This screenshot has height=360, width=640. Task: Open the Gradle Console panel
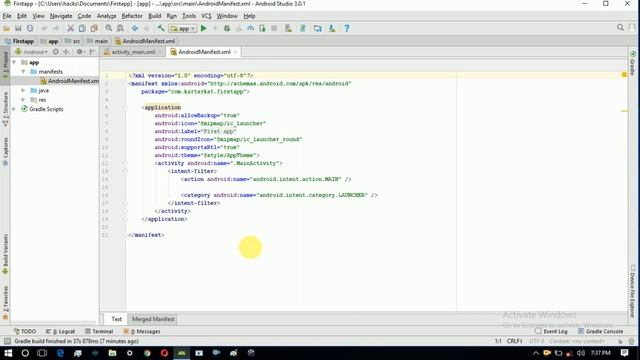pyautogui.click(x=600, y=331)
